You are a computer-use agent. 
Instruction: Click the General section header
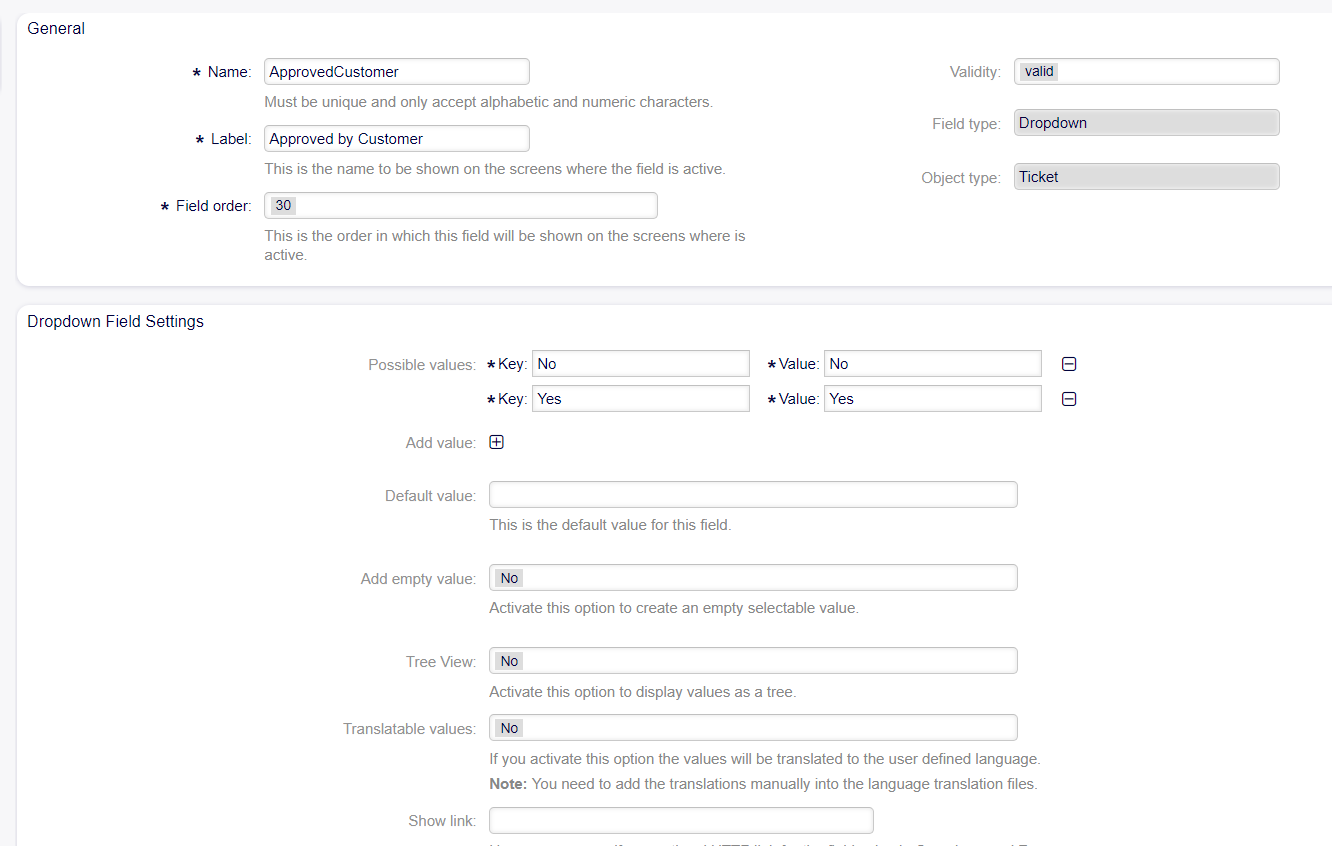click(56, 29)
